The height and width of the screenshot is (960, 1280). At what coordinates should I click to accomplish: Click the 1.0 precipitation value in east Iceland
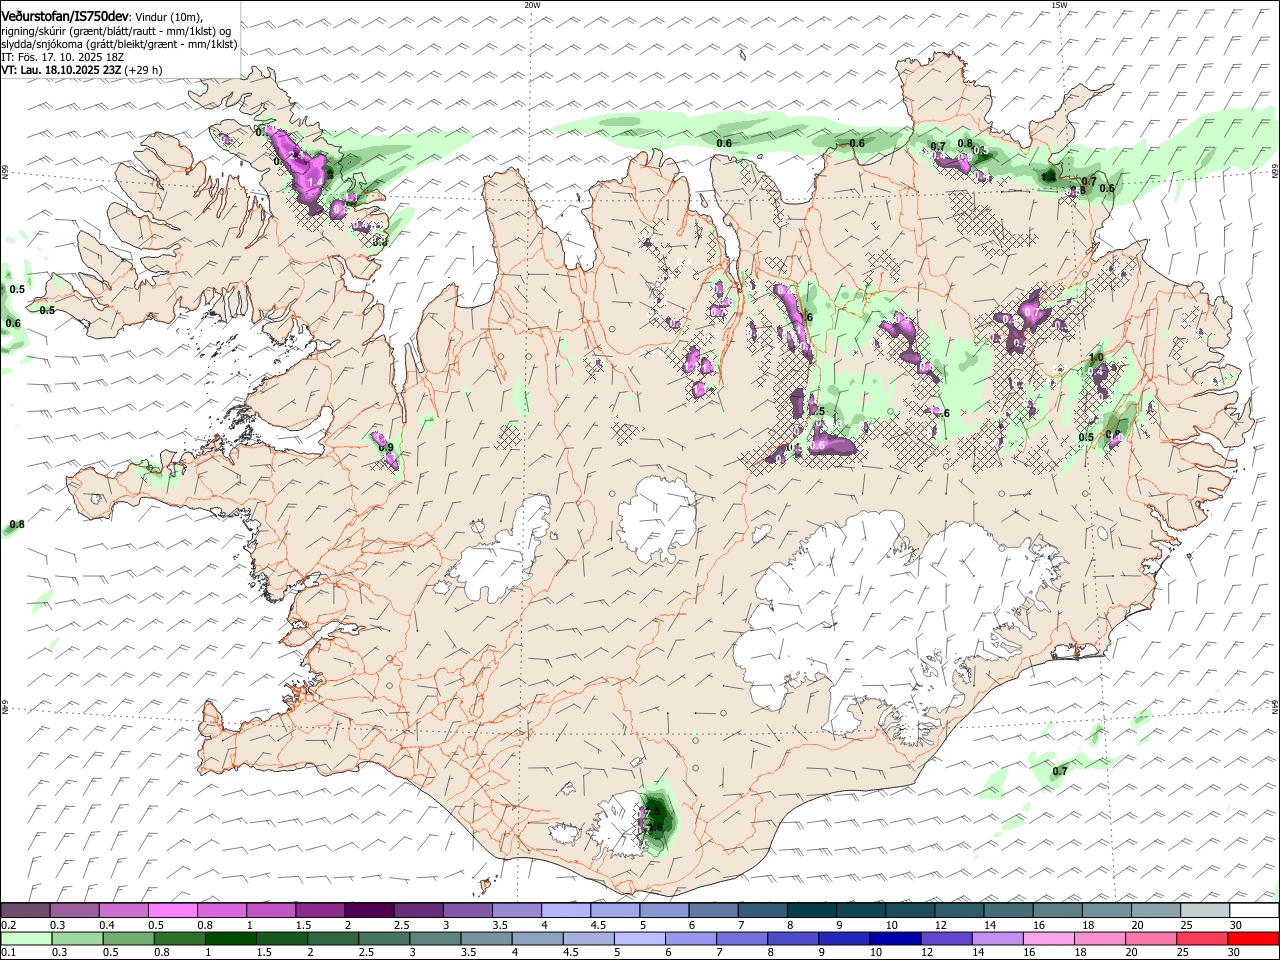(1096, 357)
